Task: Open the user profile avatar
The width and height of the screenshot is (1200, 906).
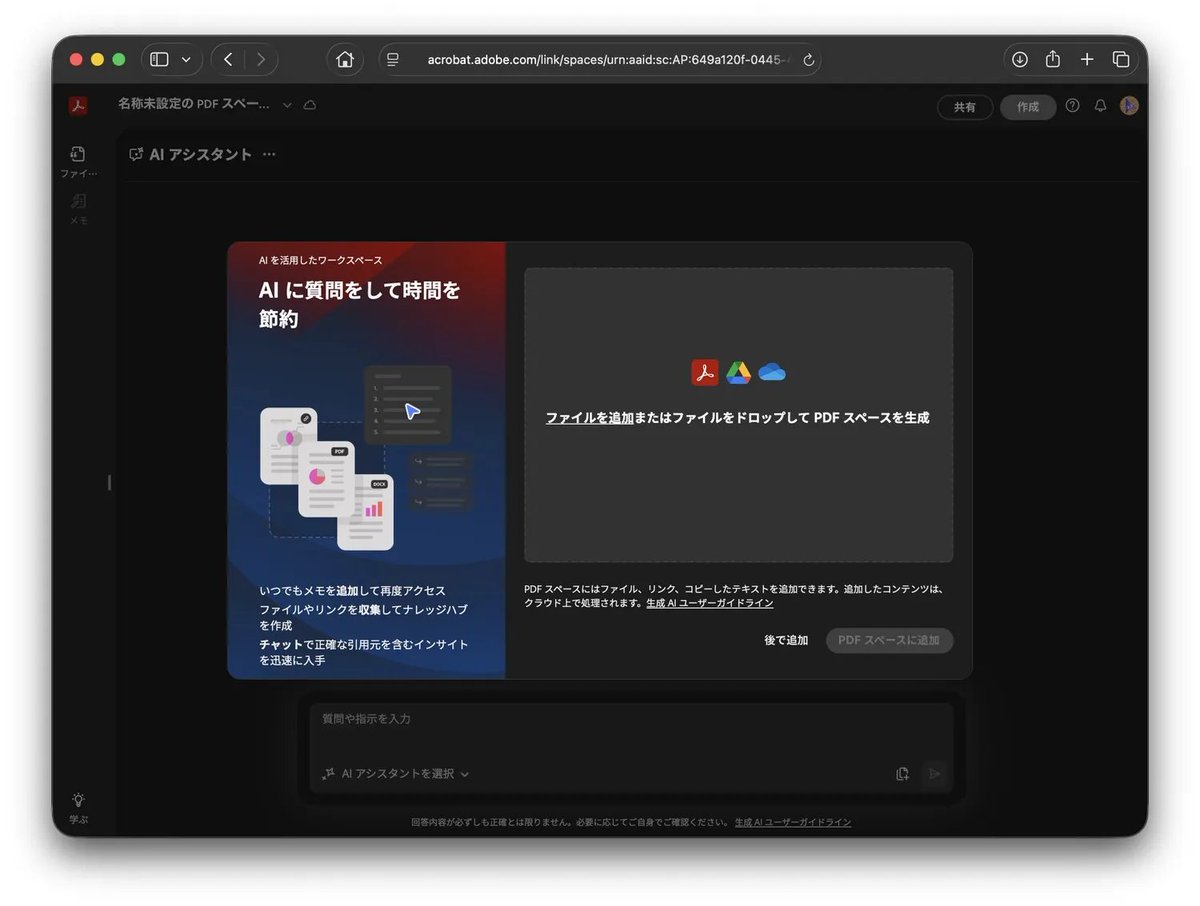Action: [1129, 105]
